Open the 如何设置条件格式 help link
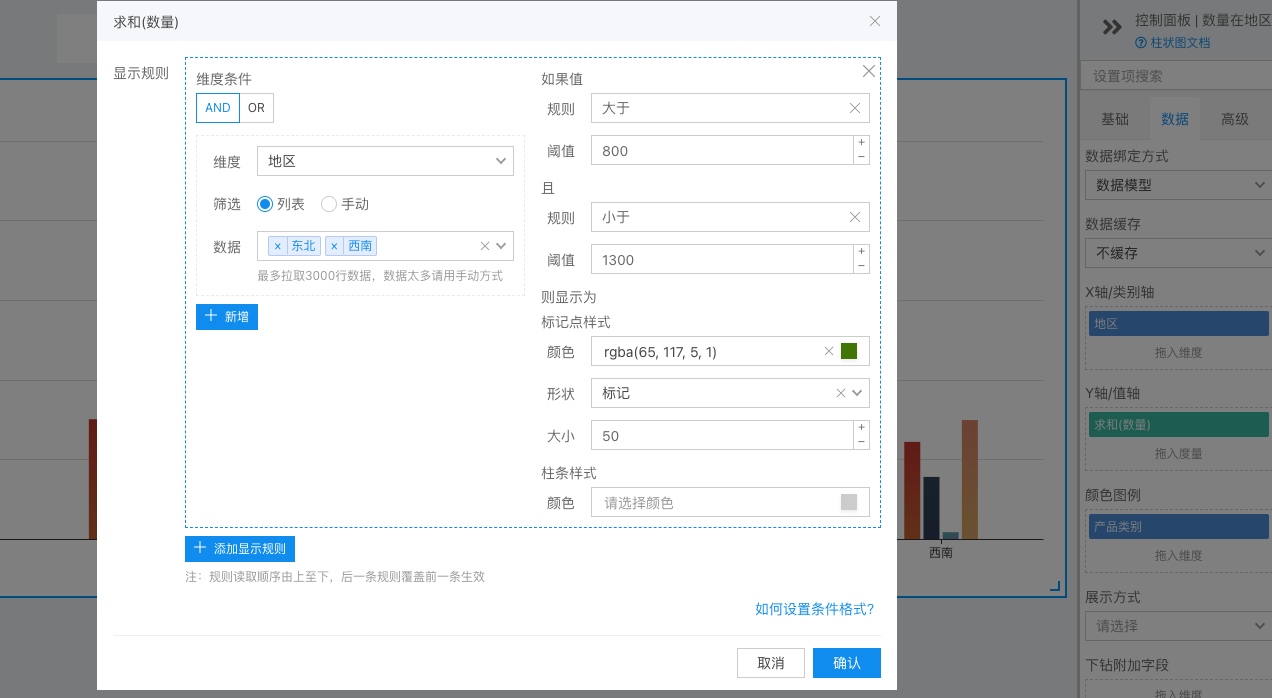Image resolution: width=1272 pixels, height=698 pixels. [x=814, y=609]
